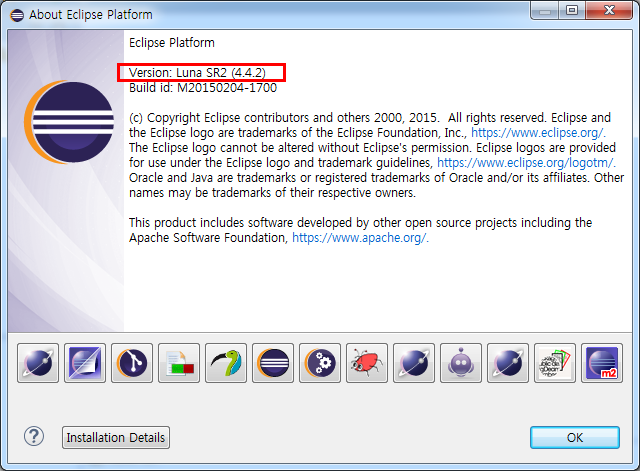Click the green-headed bird feature icon
This screenshot has width=640, height=471.
[226, 362]
